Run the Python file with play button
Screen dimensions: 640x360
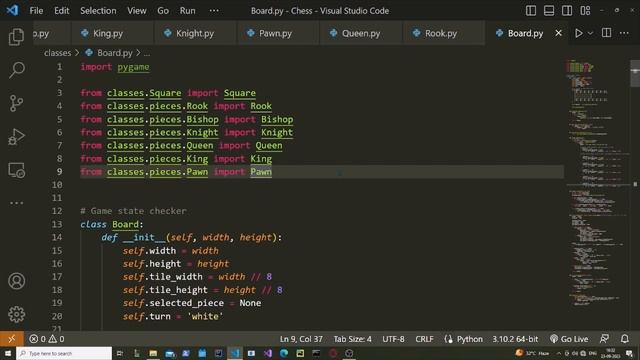pyautogui.click(x=578, y=33)
